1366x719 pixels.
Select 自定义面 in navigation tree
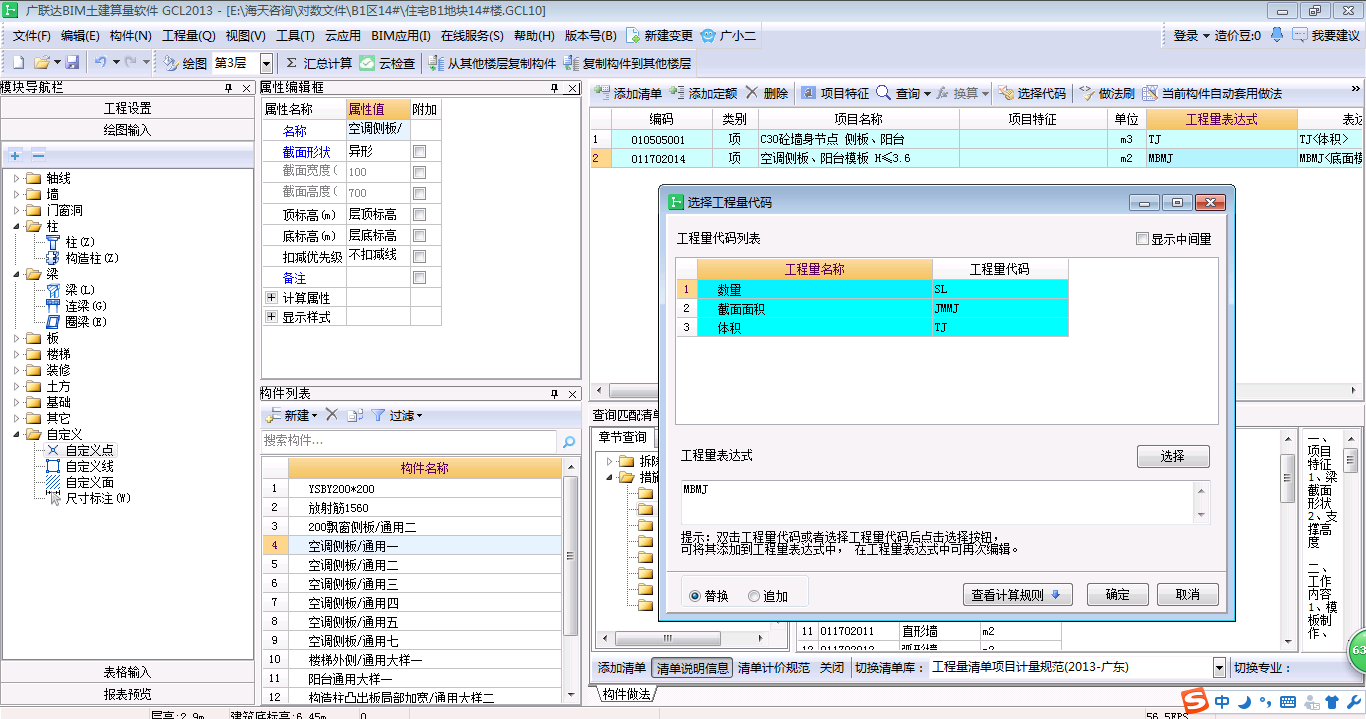89,482
